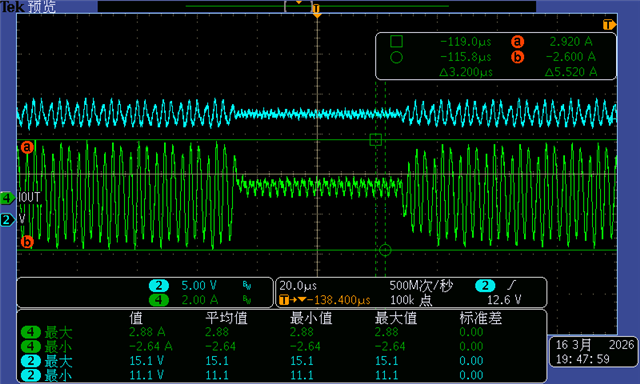Select the orange trigger level arrow on right edge

tap(609, 25)
